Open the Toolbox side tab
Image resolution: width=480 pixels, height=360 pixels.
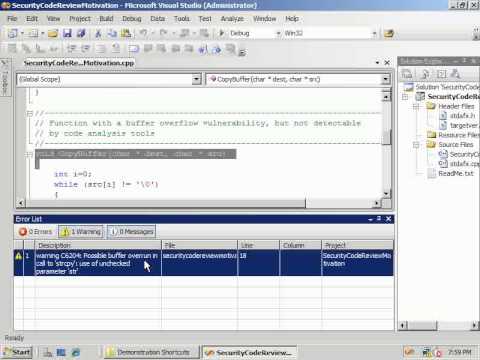(5, 78)
